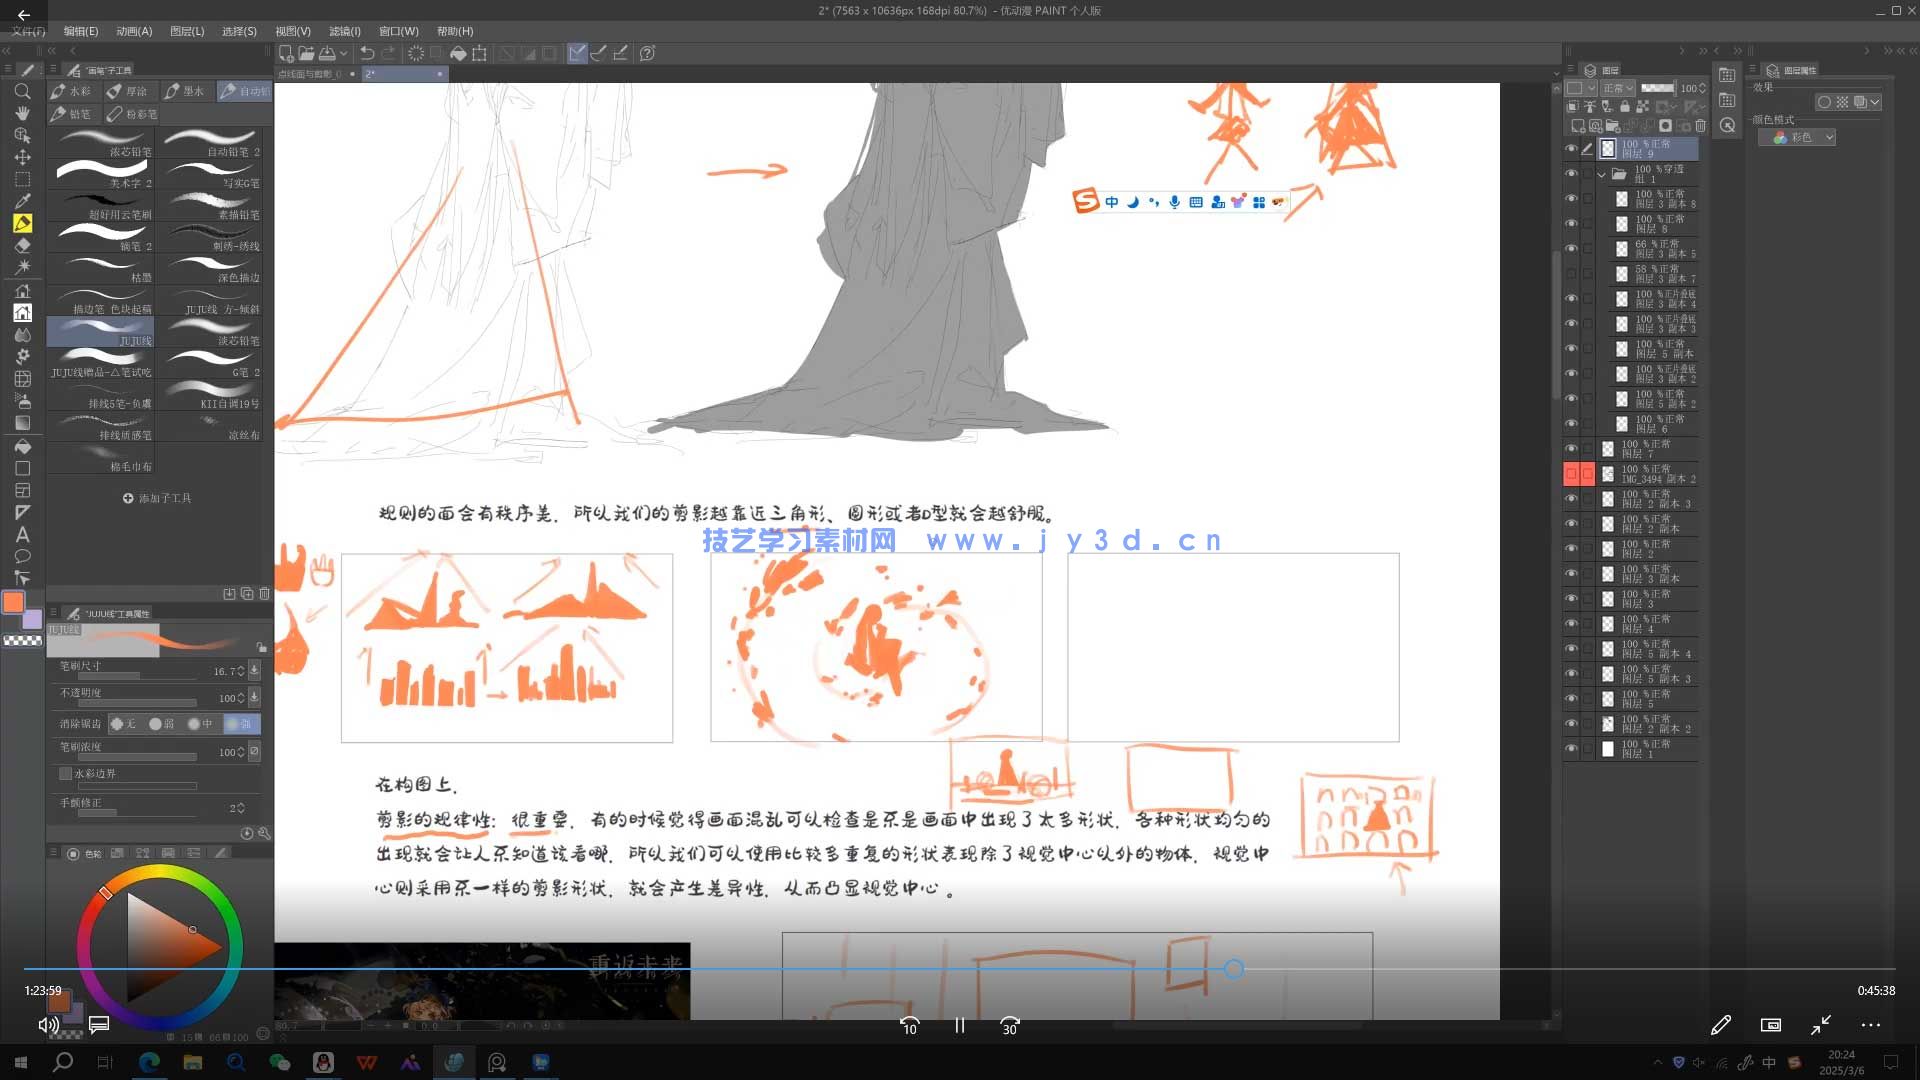The width and height of the screenshot is (1920, 1080).
Task: Click the new raster layer icon
Action: pos(1578,126)
